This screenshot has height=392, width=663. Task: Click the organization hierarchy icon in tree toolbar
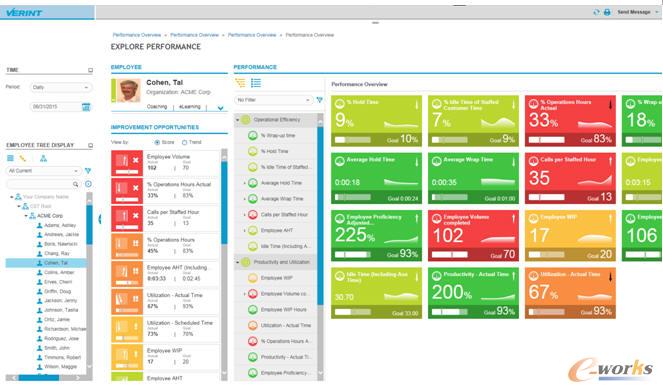(x=43, y=159)
